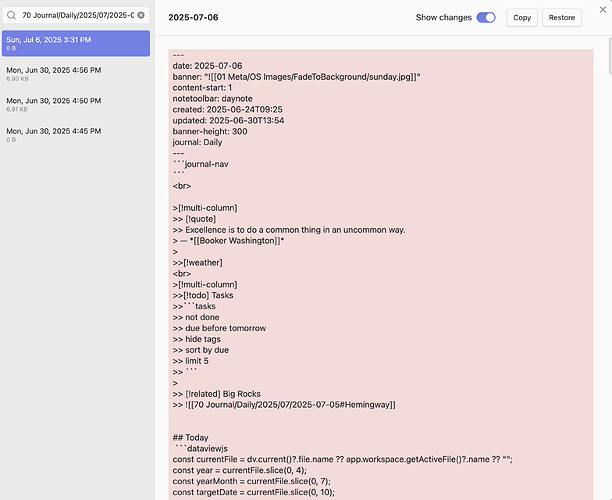
Task: Click the dataviewjs code fence line
Action: point(201,448)
